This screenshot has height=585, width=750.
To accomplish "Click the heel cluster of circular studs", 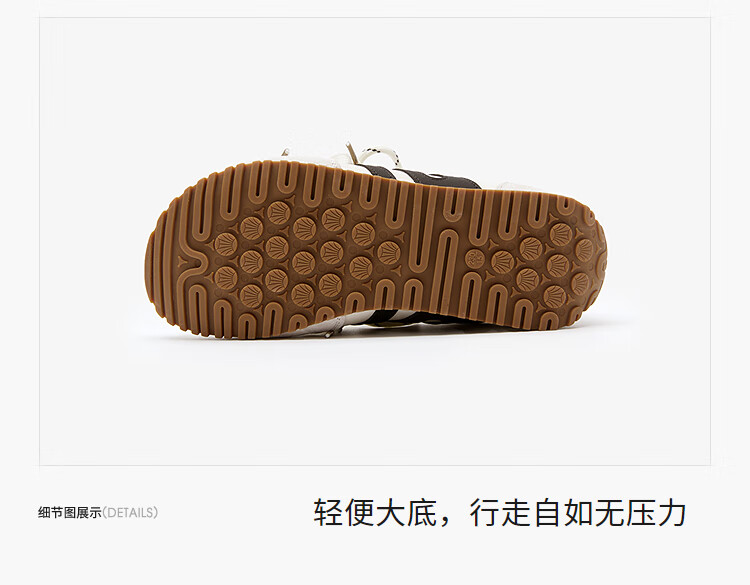I will [x=545, y=264].
